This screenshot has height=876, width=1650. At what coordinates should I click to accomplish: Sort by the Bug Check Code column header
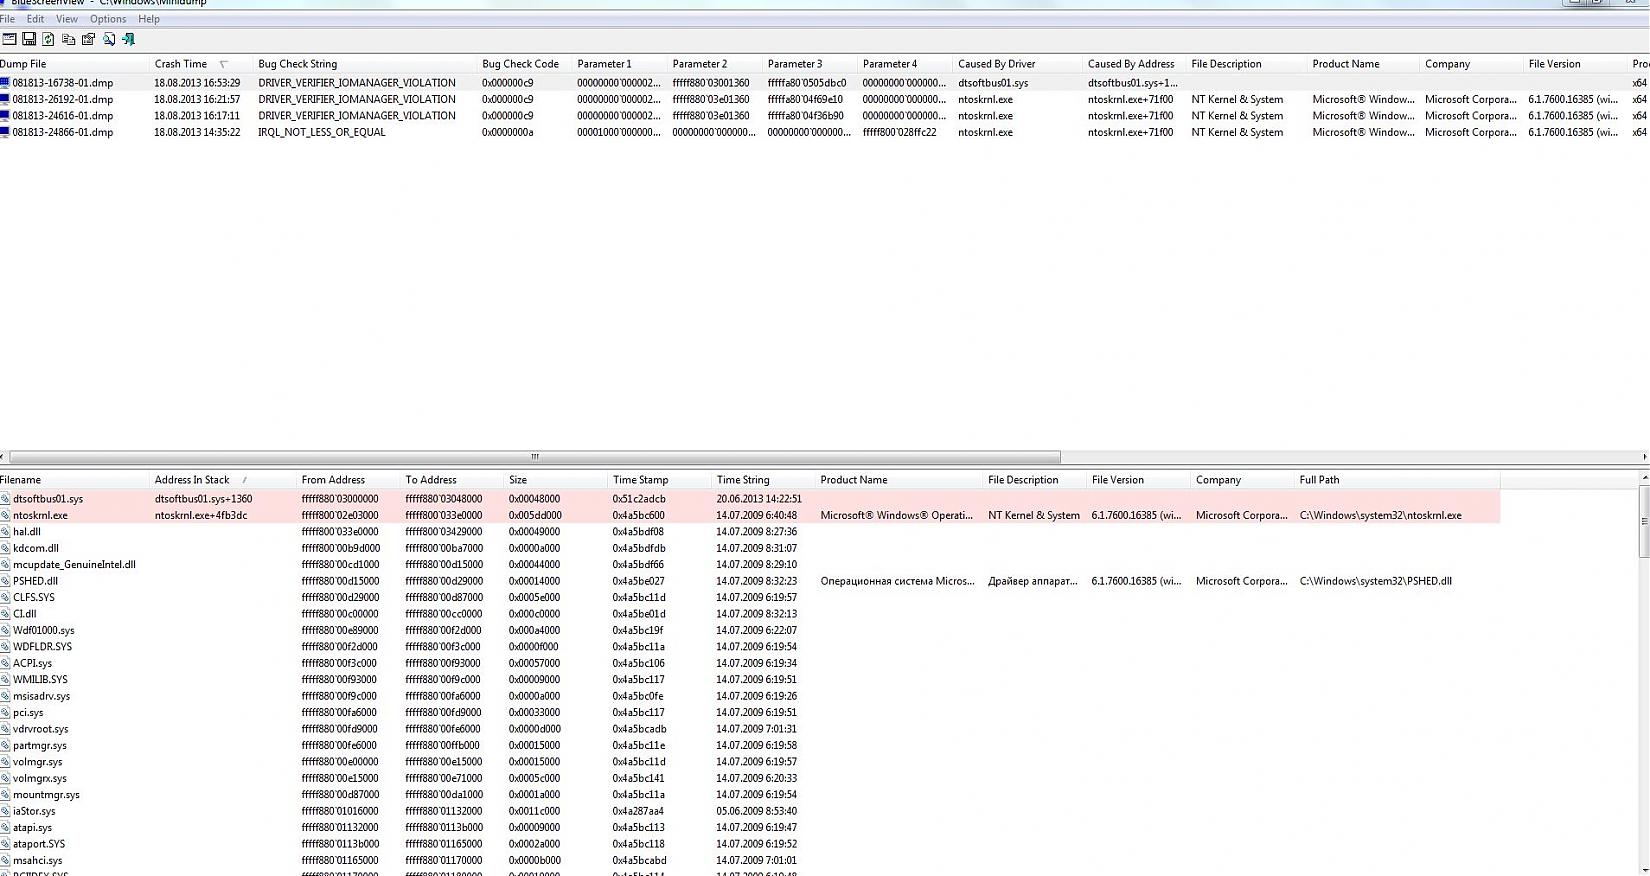coord(525,64)
